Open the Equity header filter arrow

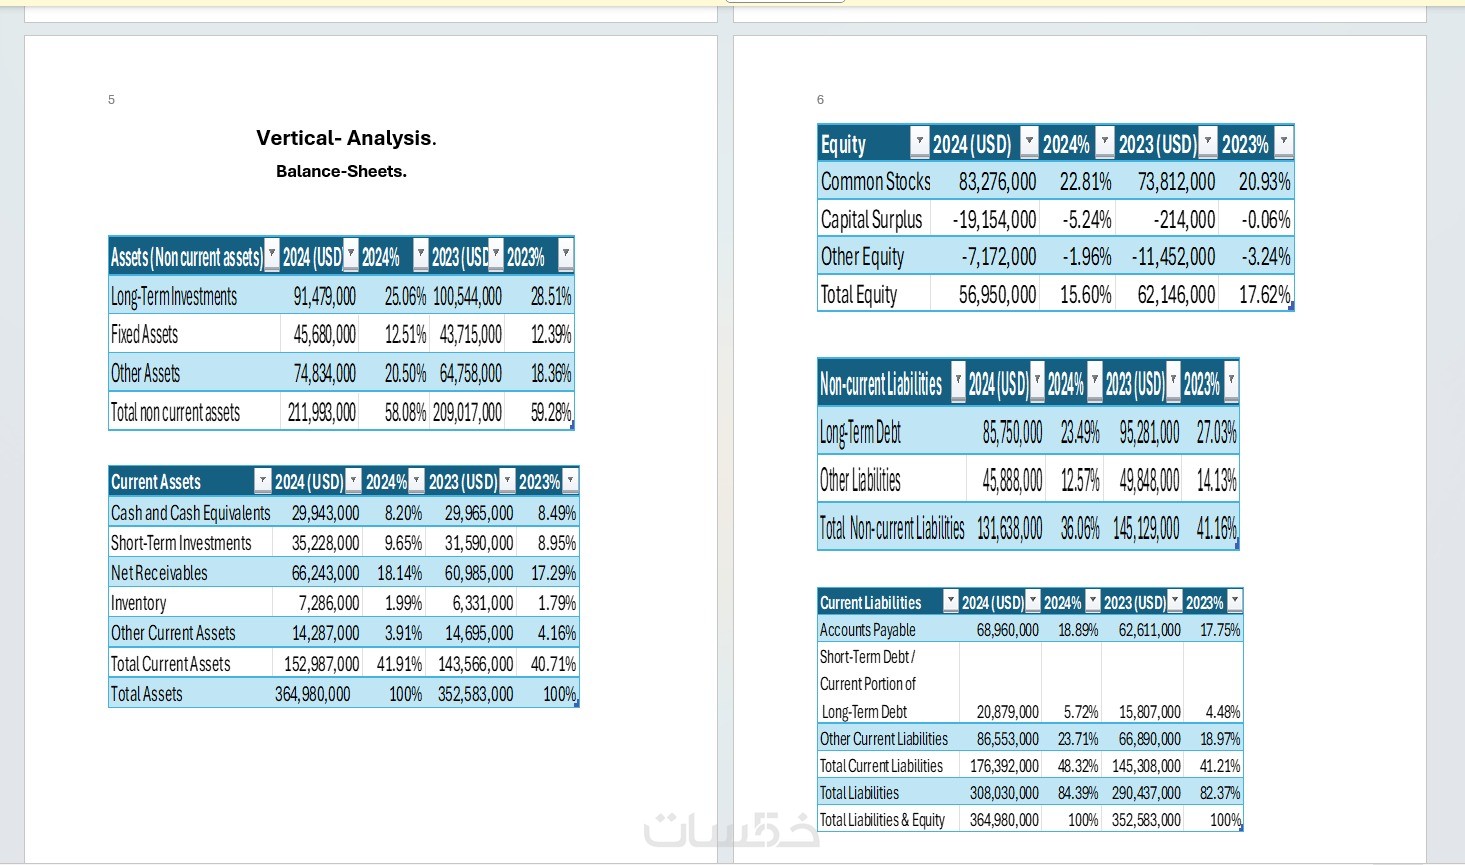pos(920,142)
